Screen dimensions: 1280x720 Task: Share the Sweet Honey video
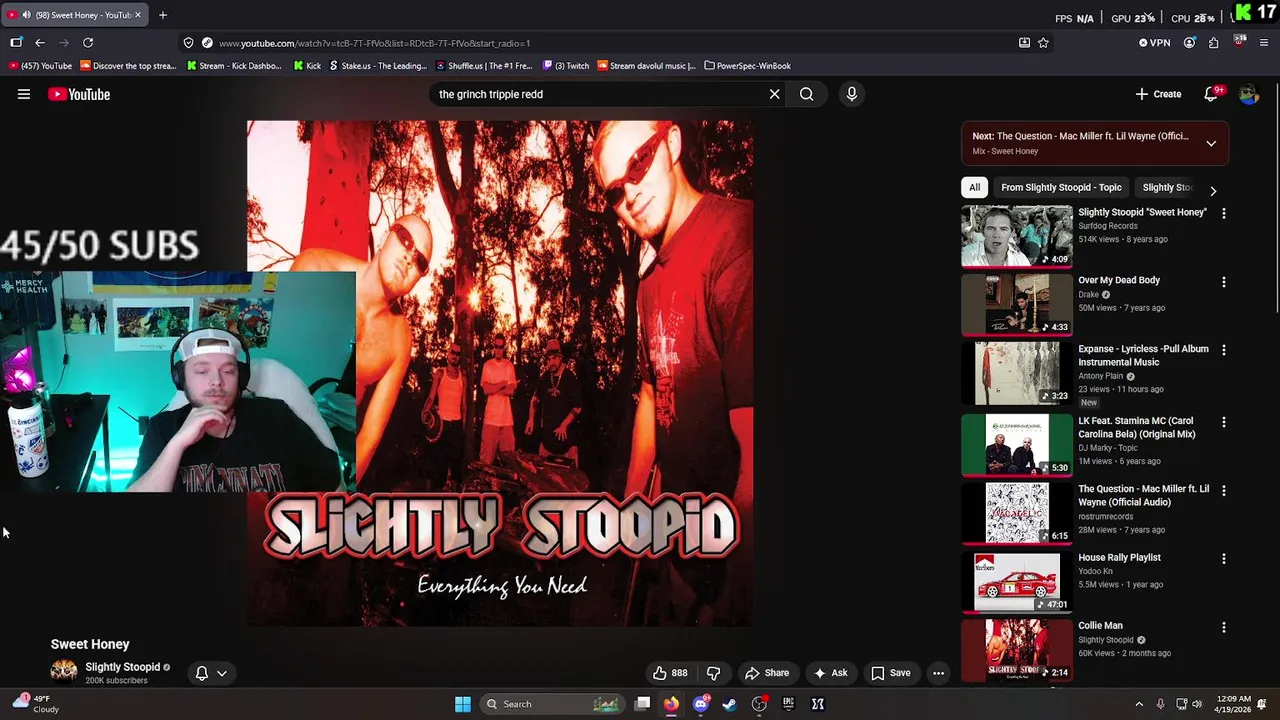pyautogui.click(x=767, y=673)
